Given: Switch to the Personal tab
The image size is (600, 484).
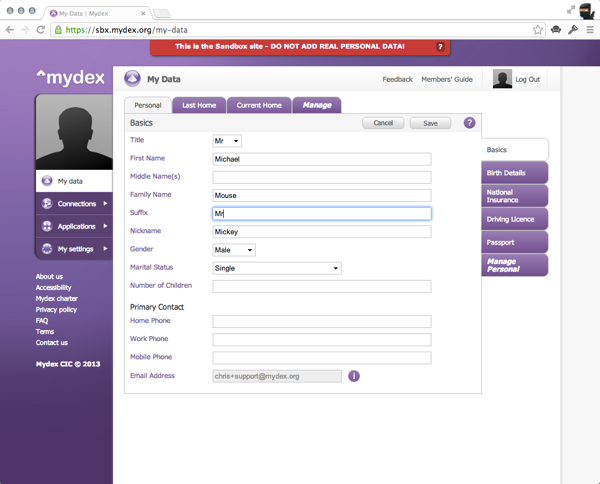Looking at the screenshot, I should point(148,105).
